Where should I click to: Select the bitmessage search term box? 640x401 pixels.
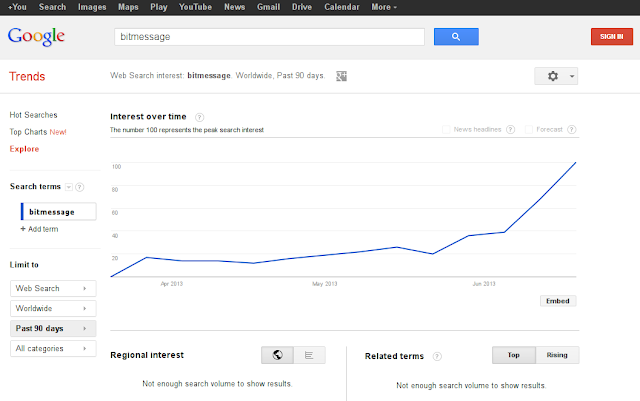[x=59, y=212]
